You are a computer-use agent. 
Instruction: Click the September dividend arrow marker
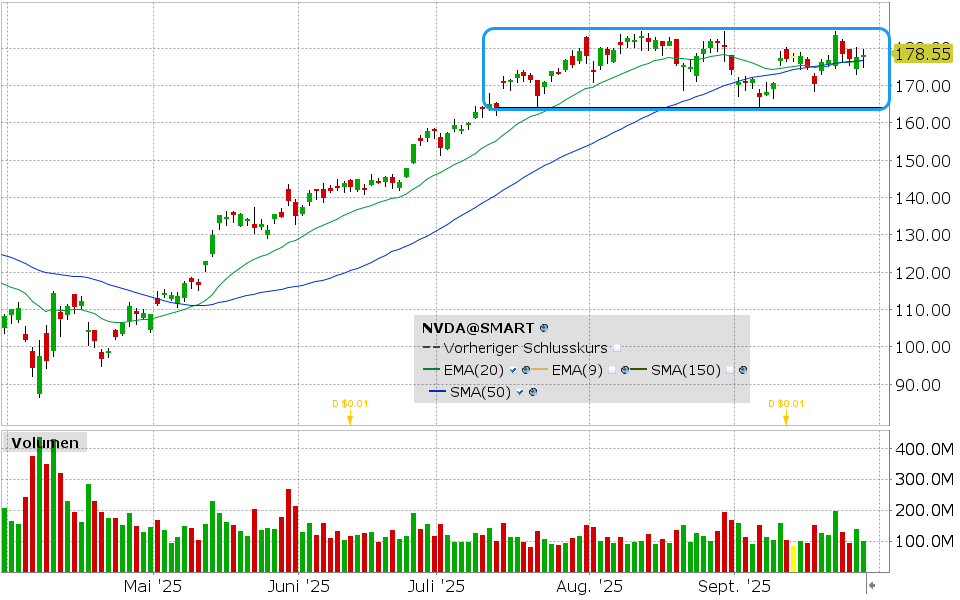(786, 418)
